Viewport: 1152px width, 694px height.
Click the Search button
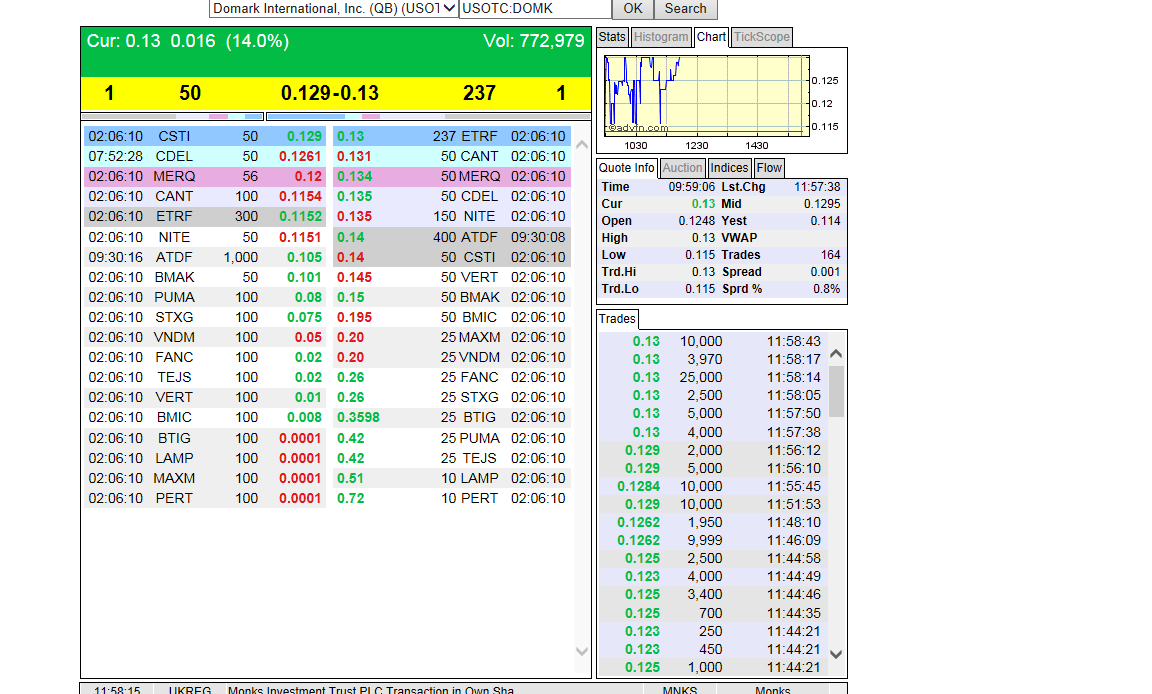tap(685, 9)
